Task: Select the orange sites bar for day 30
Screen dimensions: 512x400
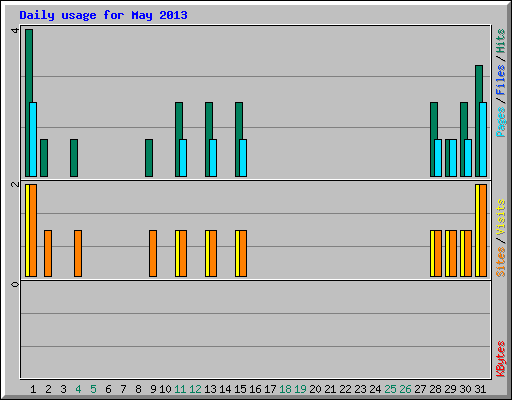Action: (x=468, y=253)
